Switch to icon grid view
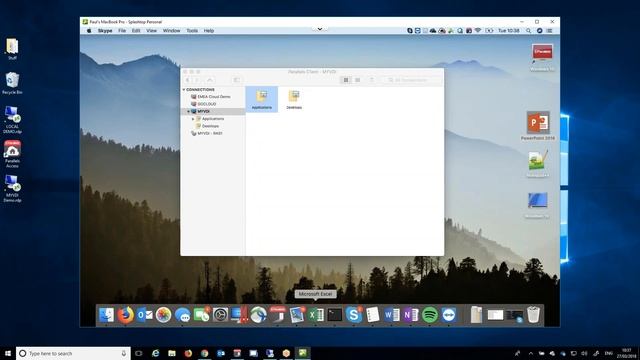 (346, 80)
